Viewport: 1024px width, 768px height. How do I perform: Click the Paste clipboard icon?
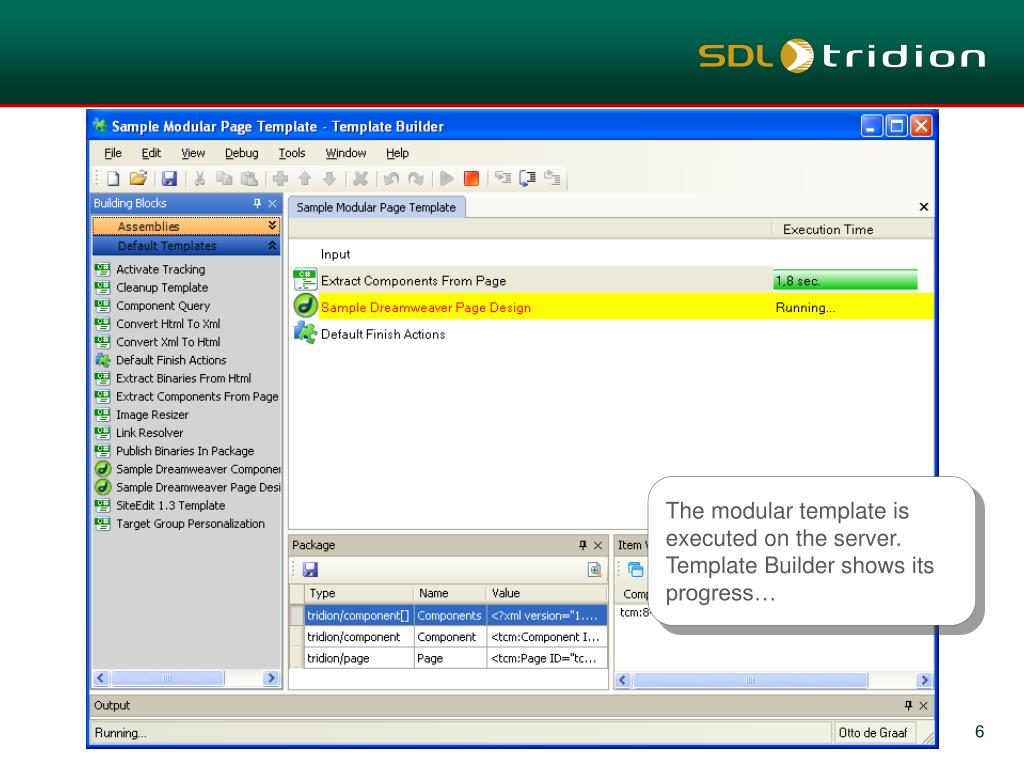click(249, 178)
